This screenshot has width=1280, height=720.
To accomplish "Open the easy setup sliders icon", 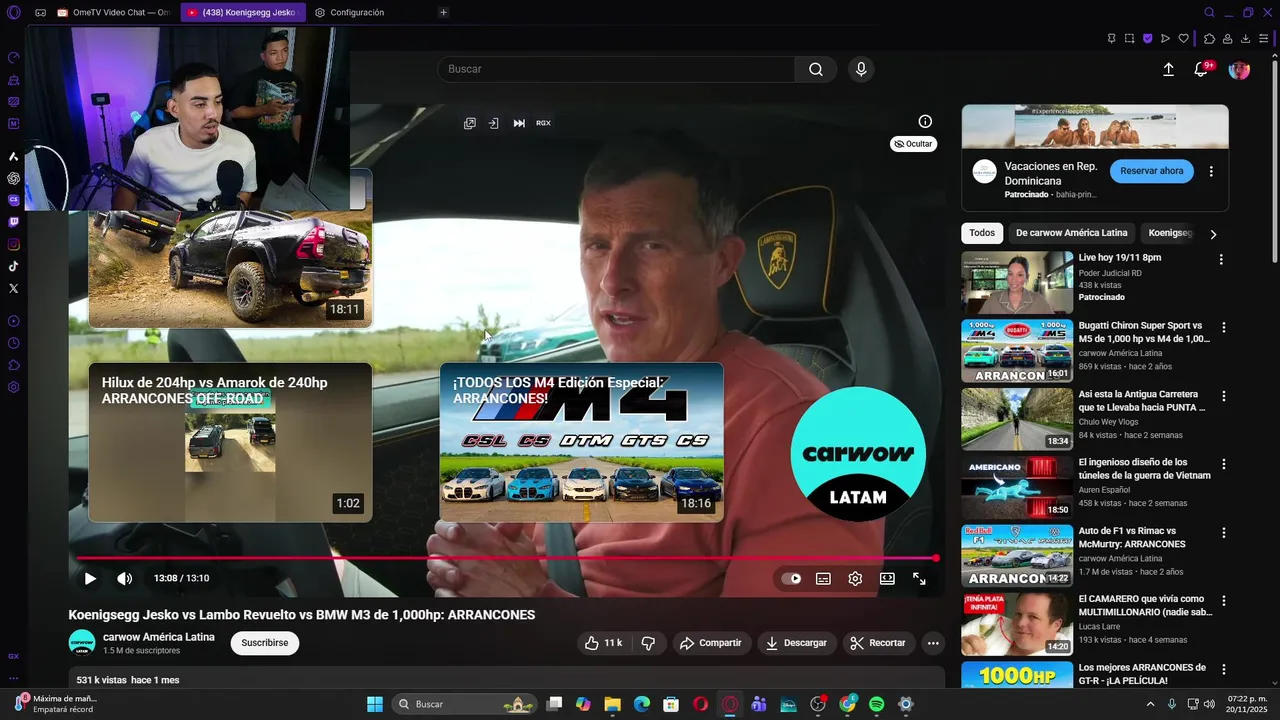I will (x=1264, y=38).
